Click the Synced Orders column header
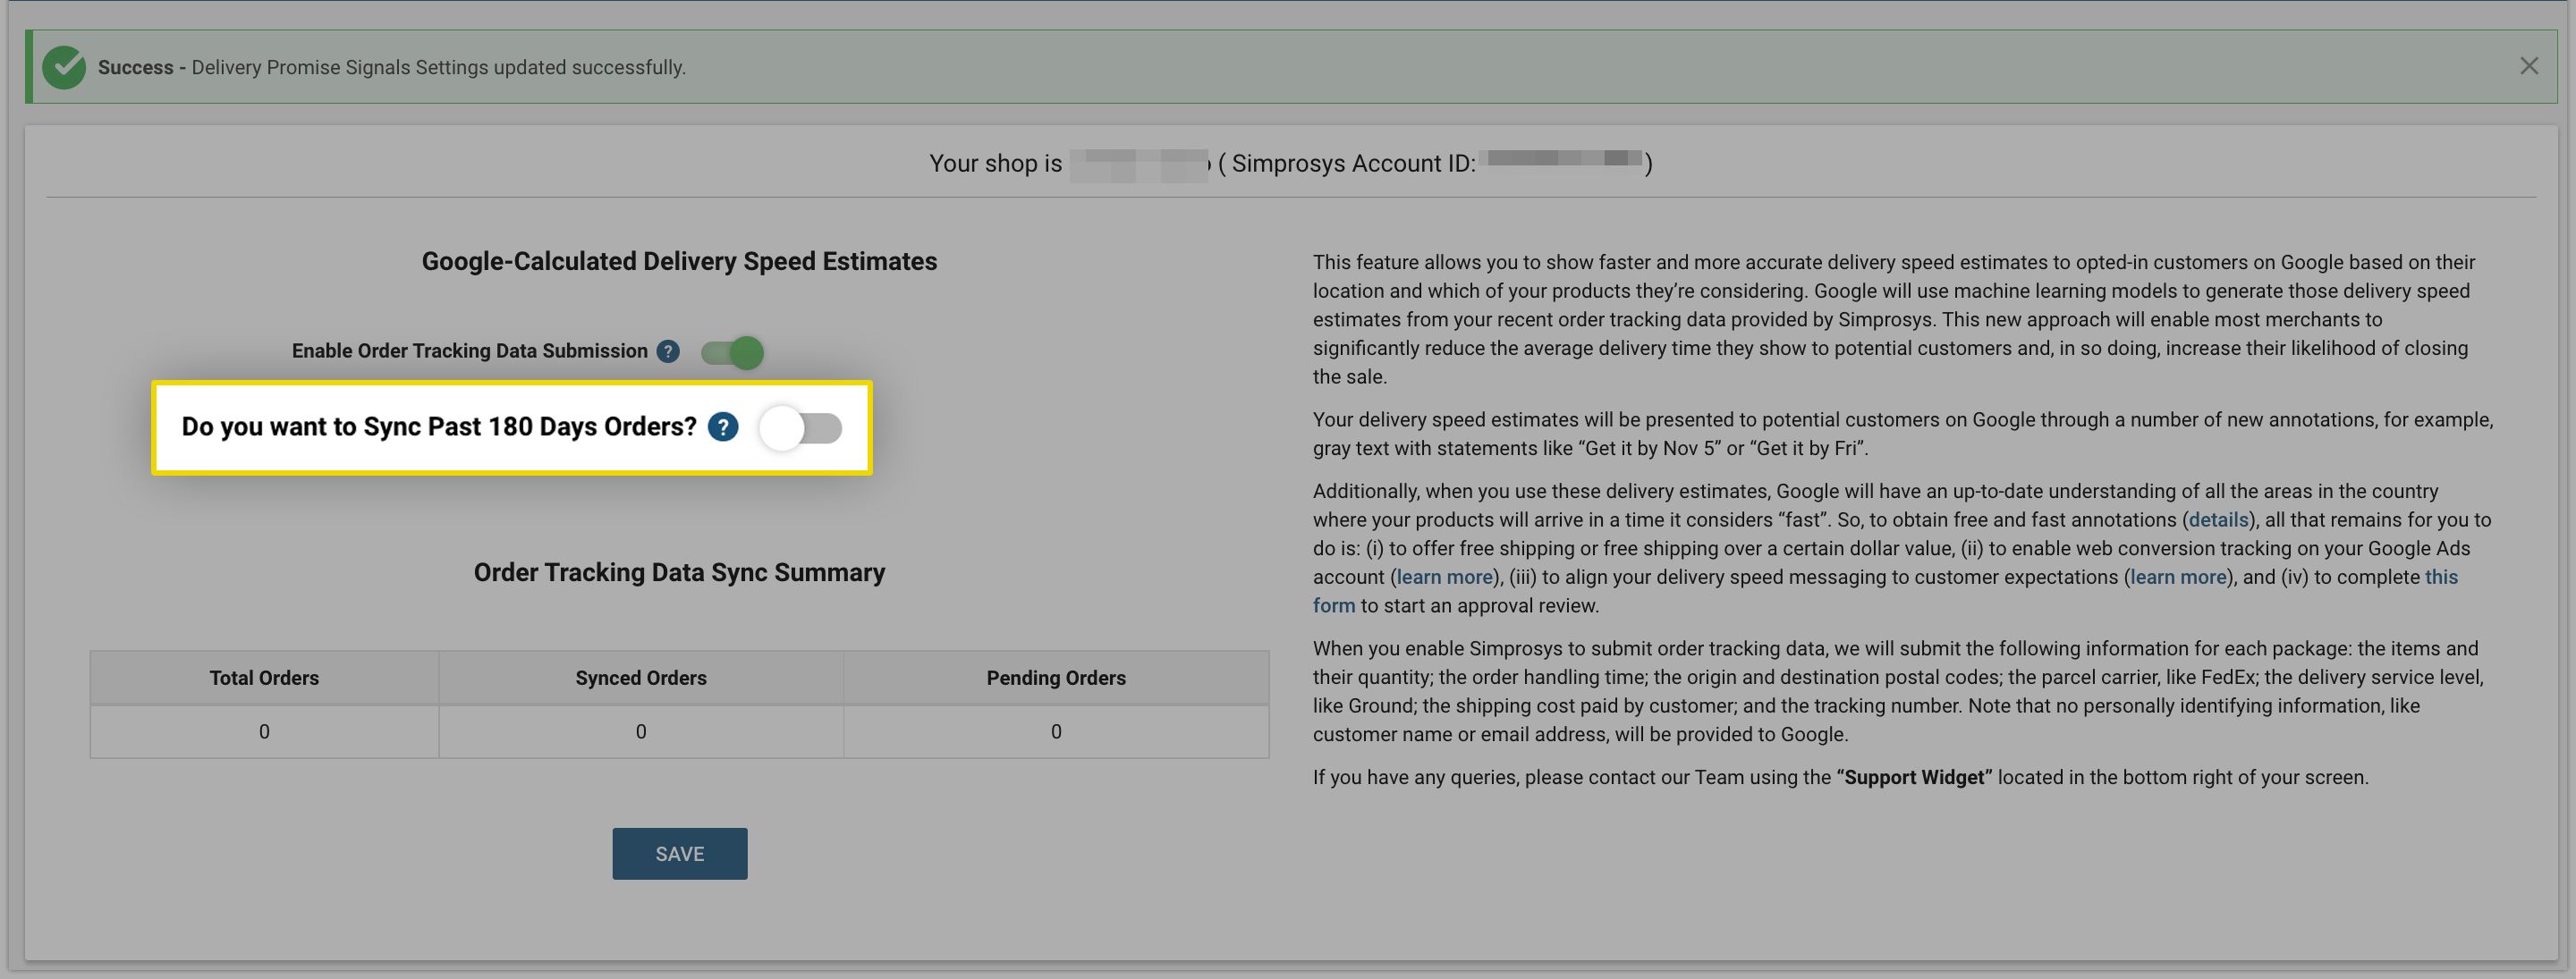This screenshot has height=979, width=2576. 641,678
